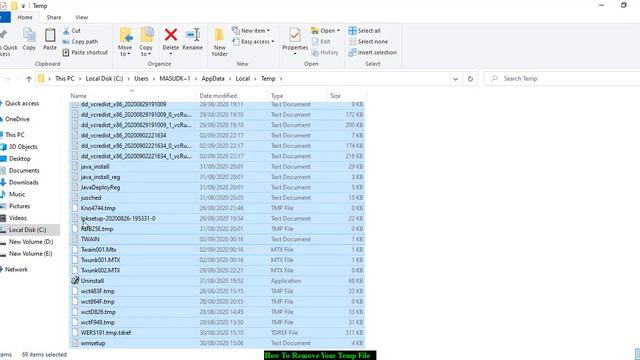Switch to the View ribbon tab
The height and width of the screenshot is (360, 640).
pyautogui.click(x=82, y=18)
